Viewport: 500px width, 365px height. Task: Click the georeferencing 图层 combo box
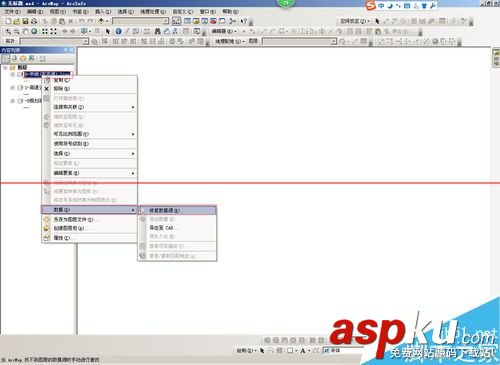[300, 41]
